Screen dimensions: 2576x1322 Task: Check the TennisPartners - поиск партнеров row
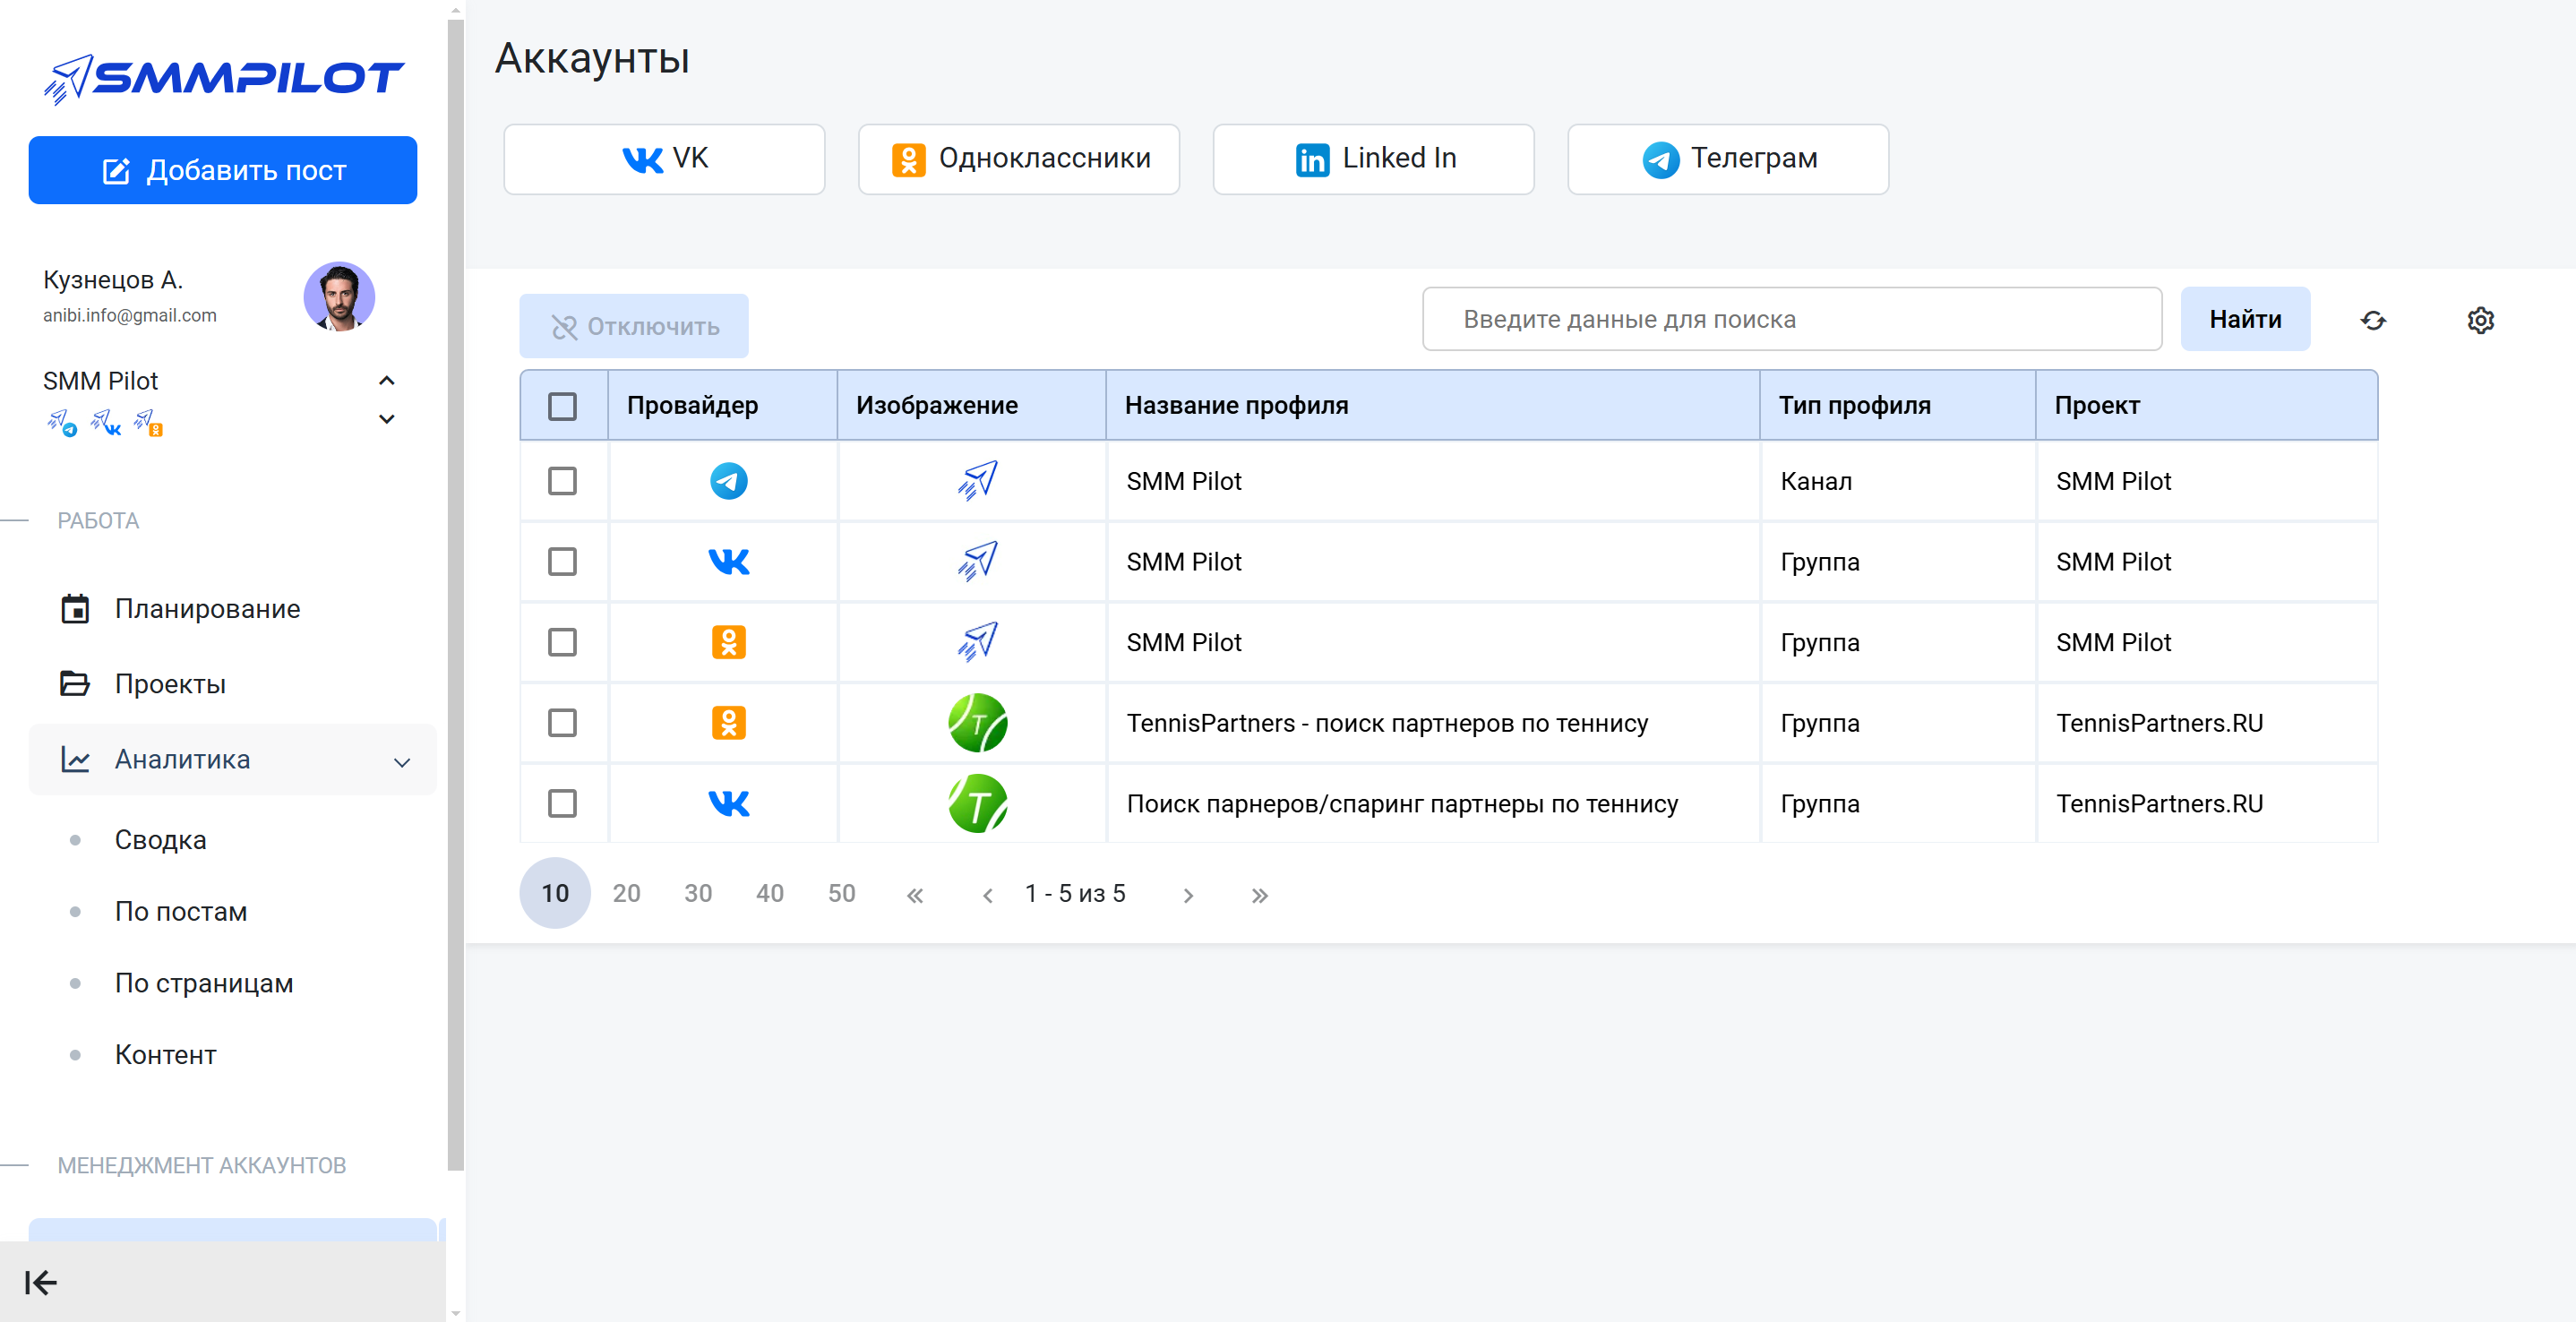point(563,723)
